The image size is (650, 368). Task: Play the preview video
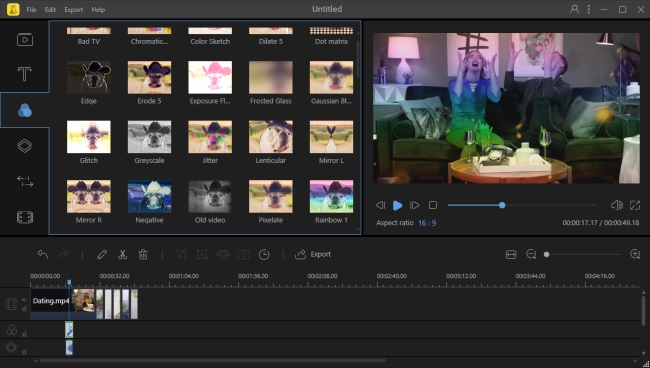pos(397,205)
